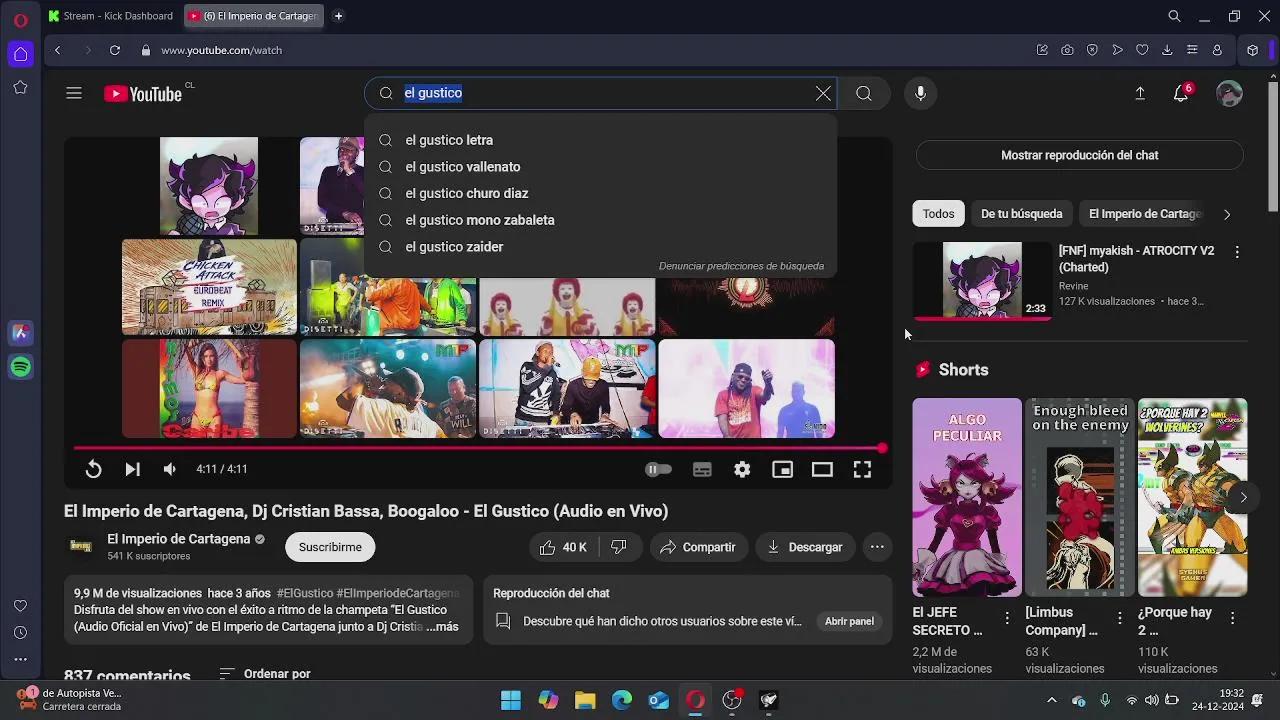1280x720 pixels.
Task: Open more actions menu beside Descargar
Action: coord(877,547)
